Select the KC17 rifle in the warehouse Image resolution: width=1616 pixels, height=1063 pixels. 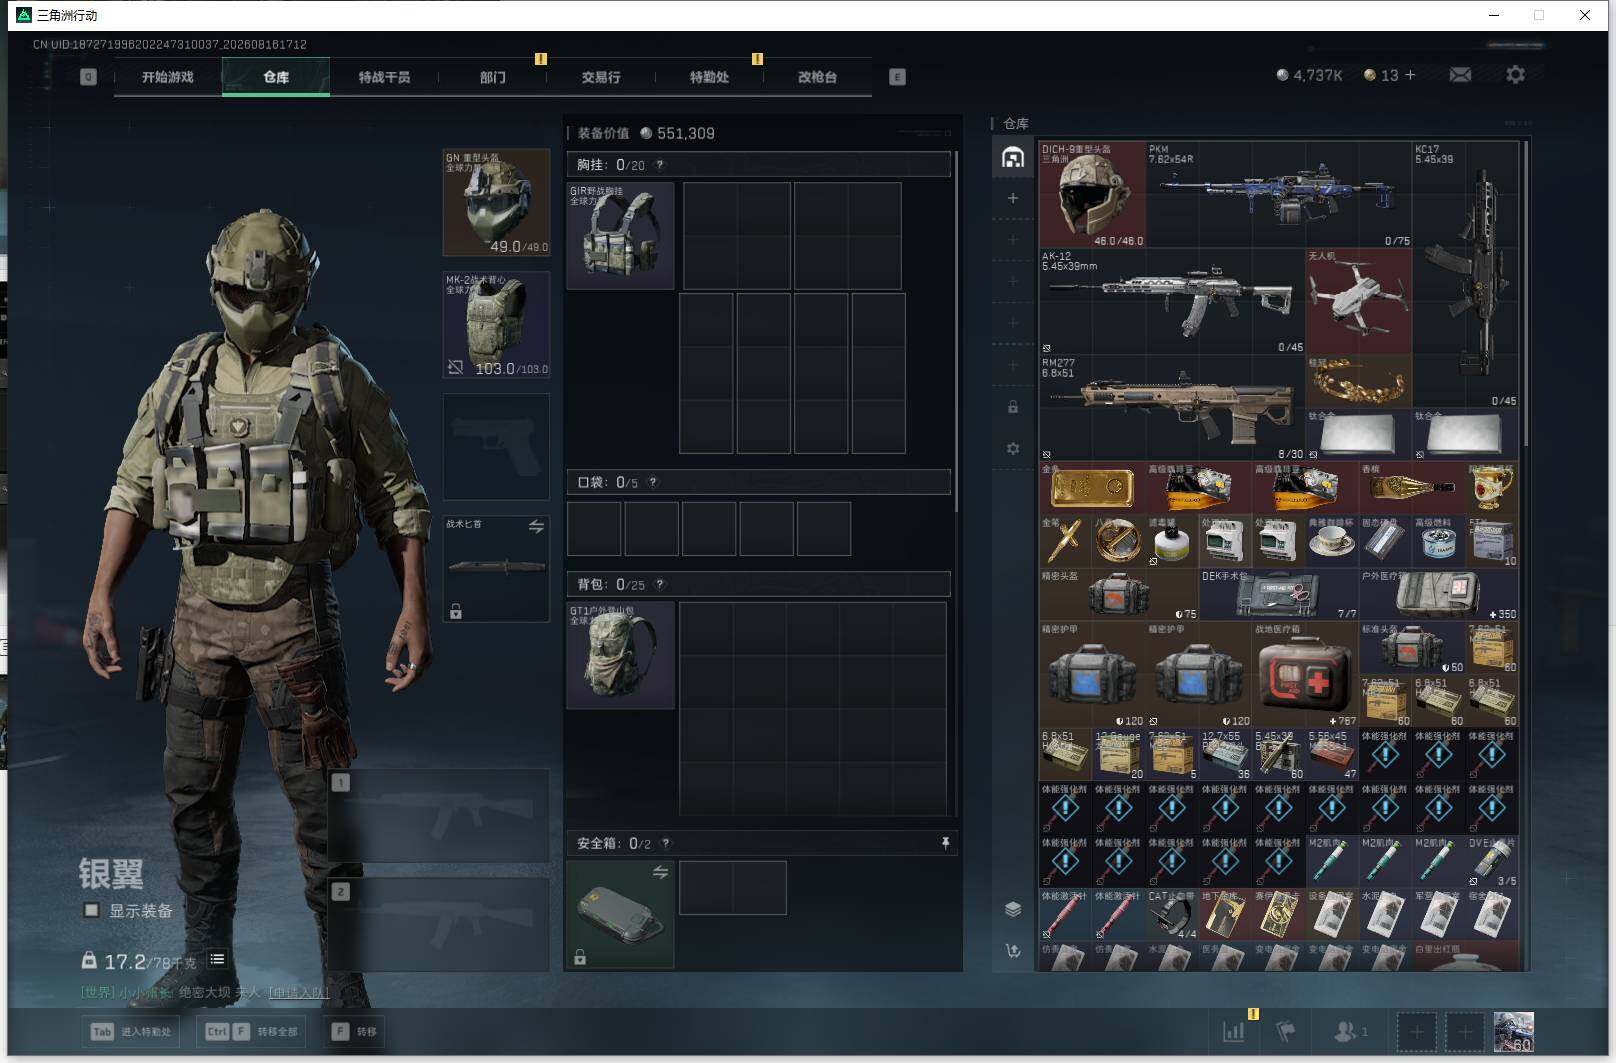click(x=1465, y=274)
